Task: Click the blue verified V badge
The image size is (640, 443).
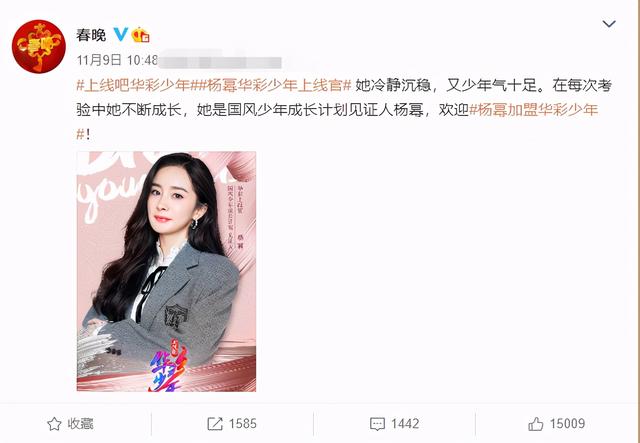Action: coord(120,34)
